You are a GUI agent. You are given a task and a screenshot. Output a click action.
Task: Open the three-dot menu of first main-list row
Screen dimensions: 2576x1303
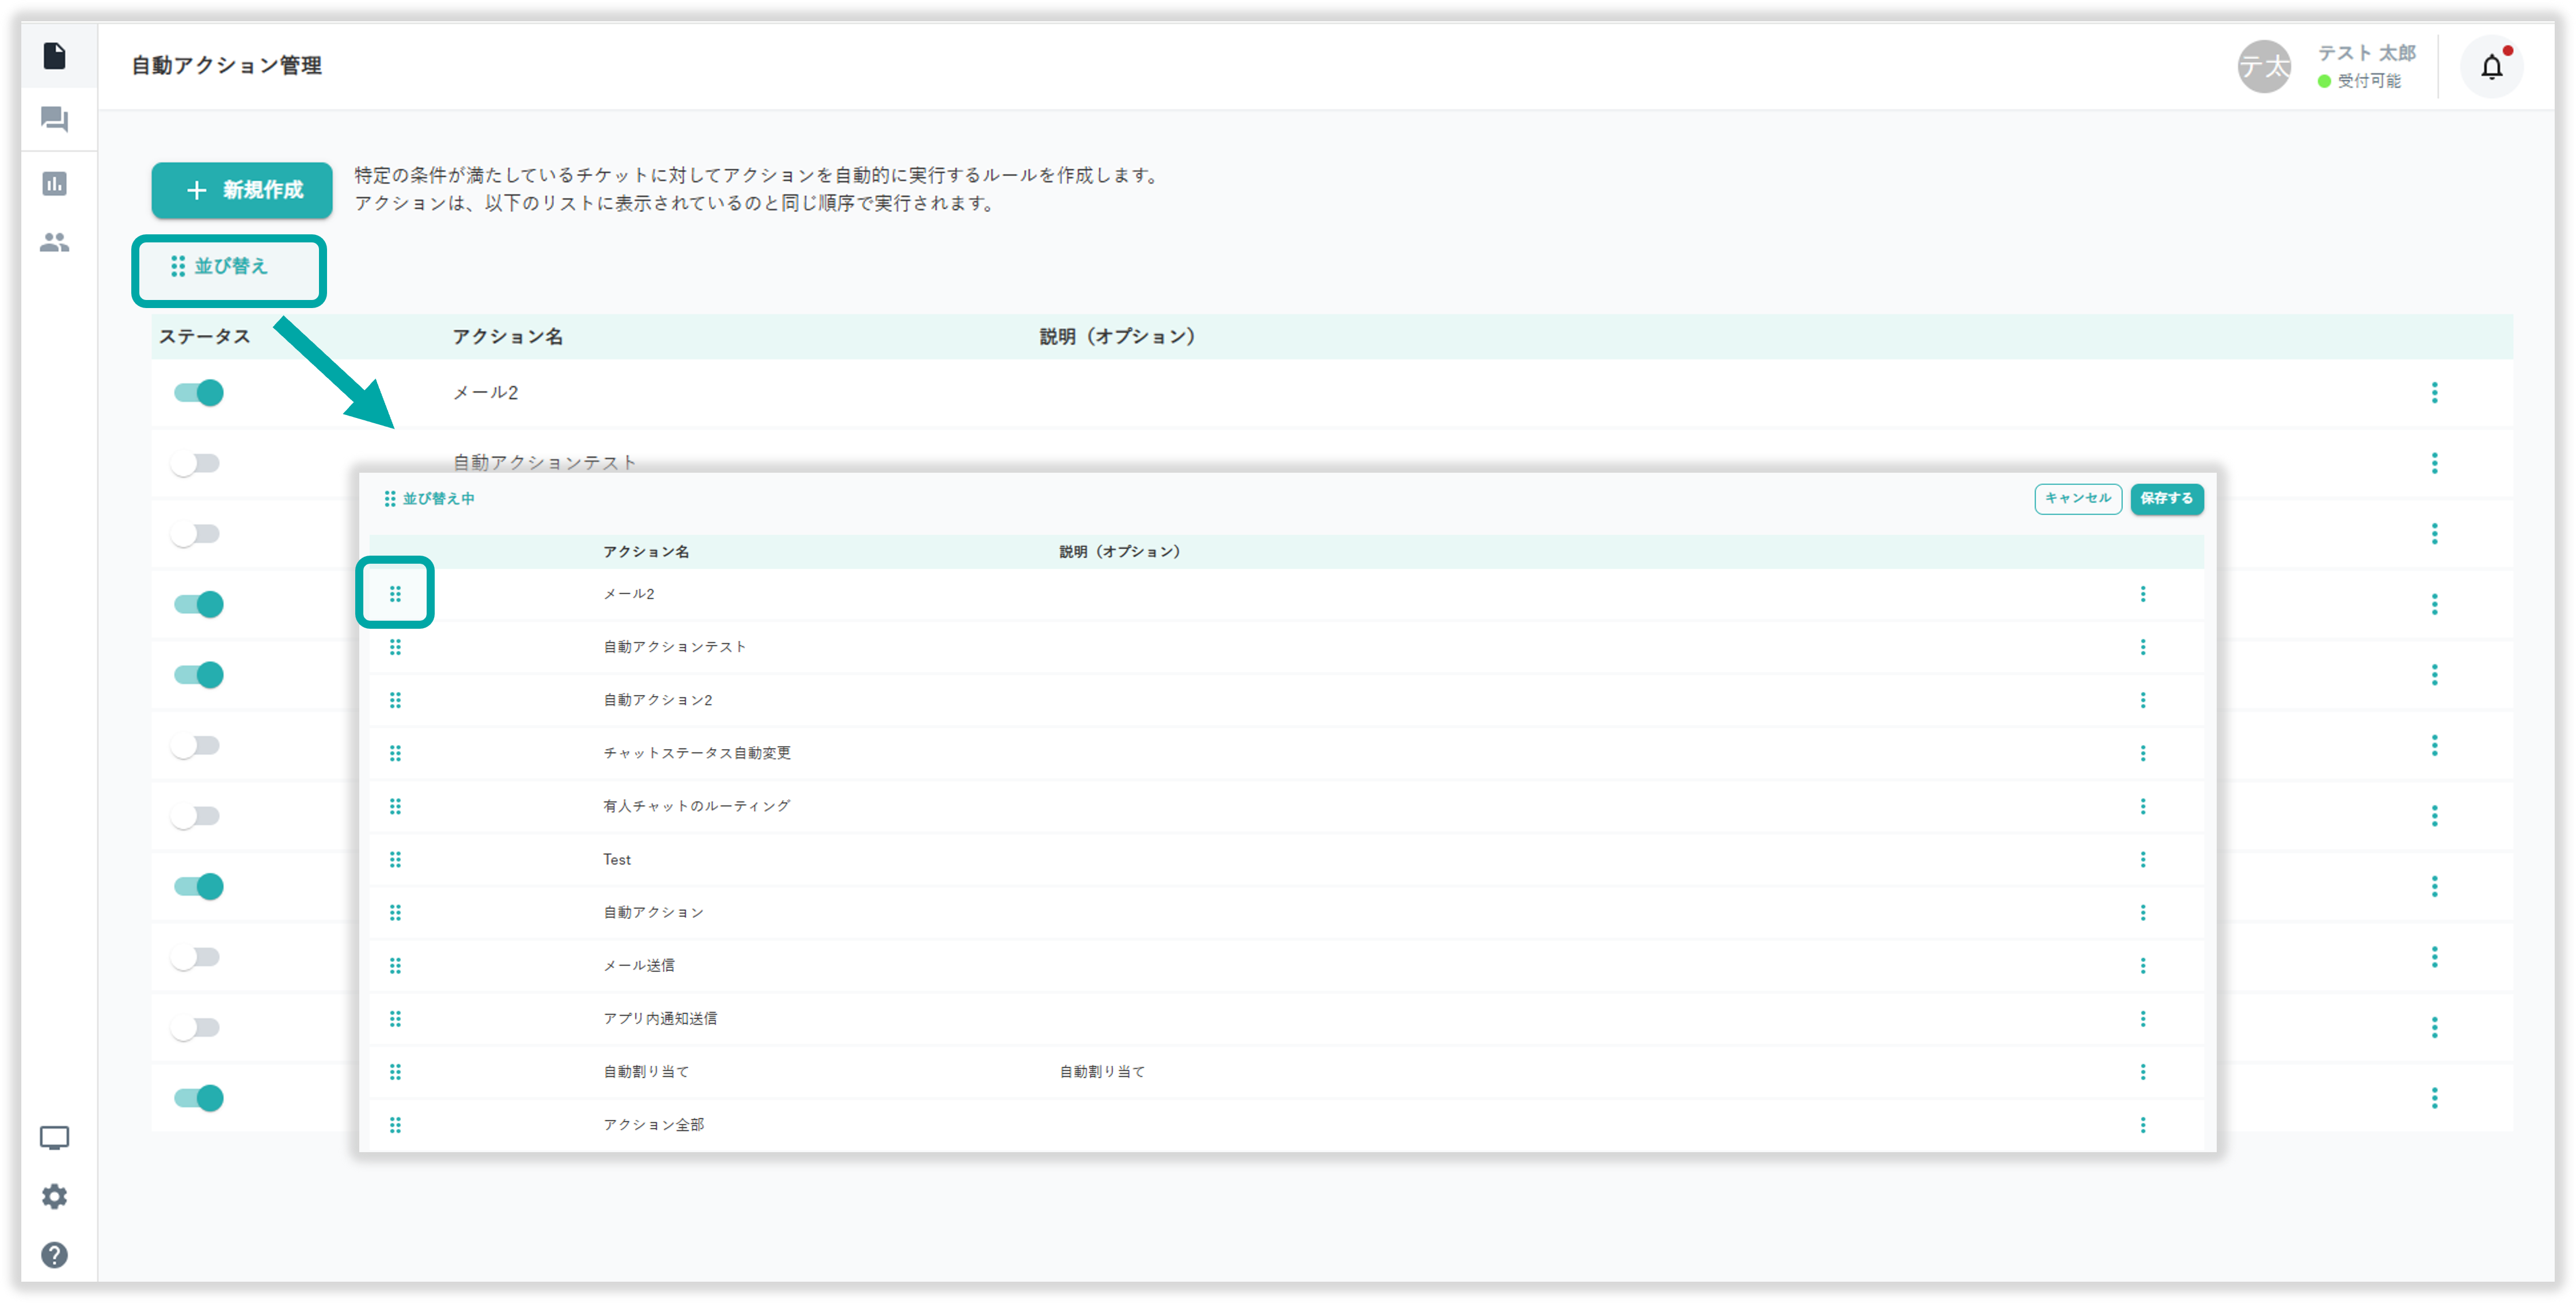click(x=2434, y=393)
